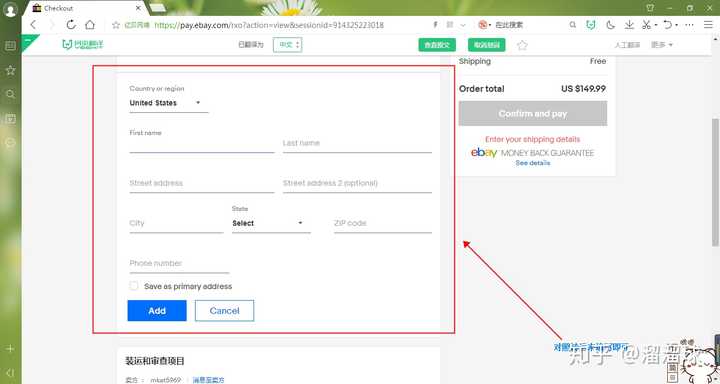The image size is (720, 384).
Task: Focus the City field
Action: [x=176, y=224]
